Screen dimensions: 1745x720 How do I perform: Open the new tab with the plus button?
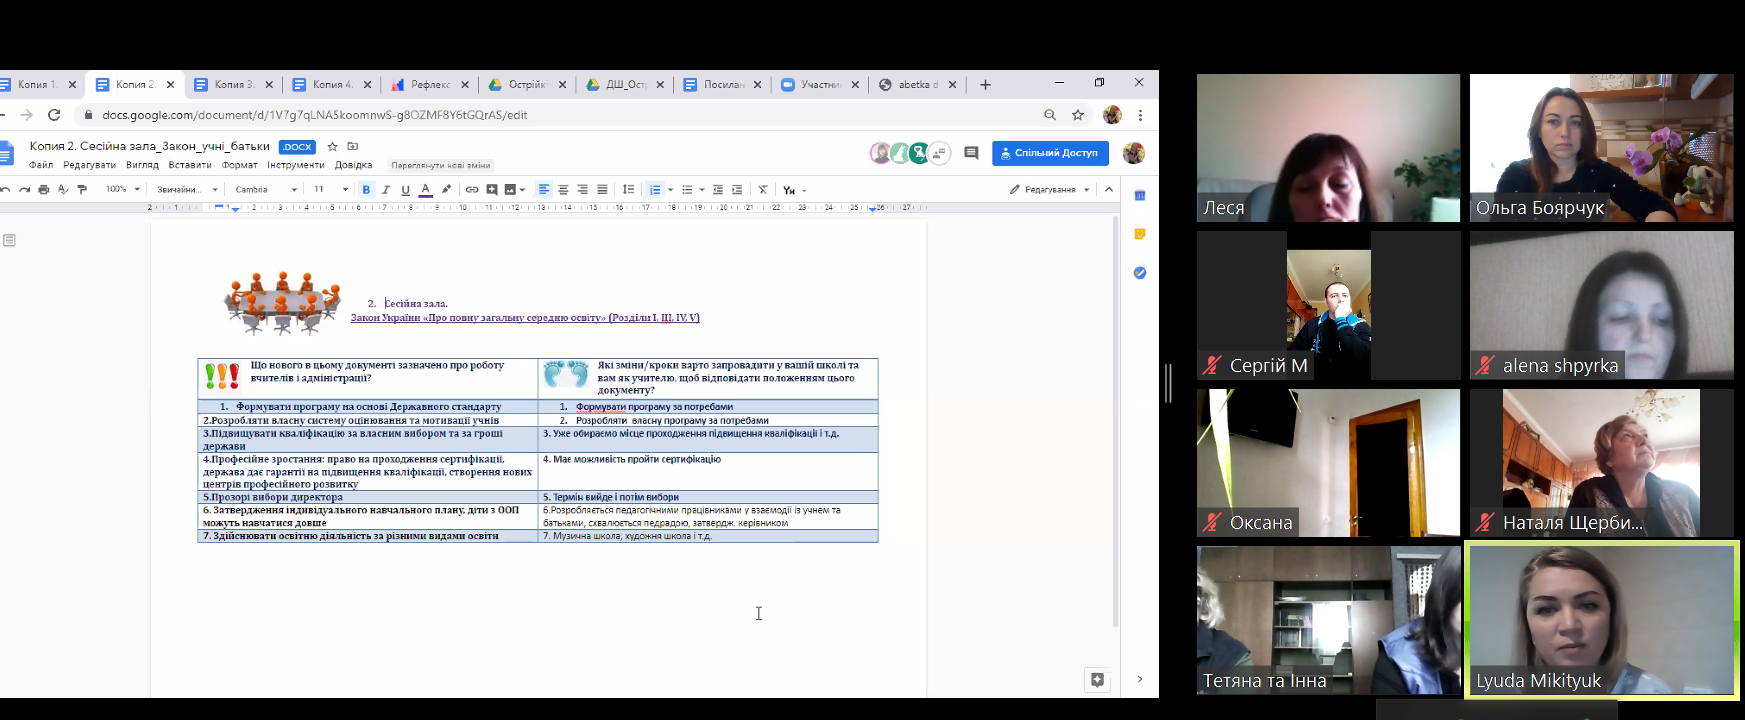pos(985,85)
